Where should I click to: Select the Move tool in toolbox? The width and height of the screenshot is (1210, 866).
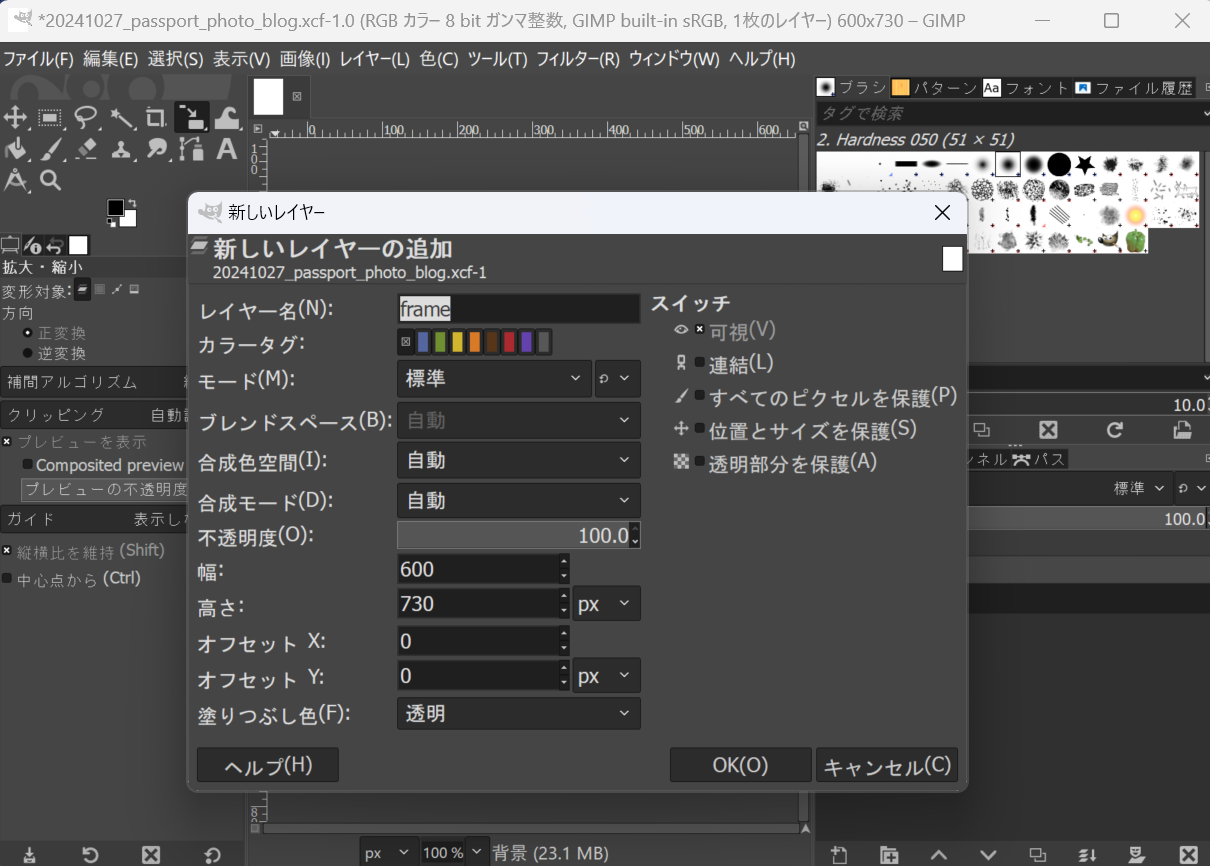[x=15, y=117]
